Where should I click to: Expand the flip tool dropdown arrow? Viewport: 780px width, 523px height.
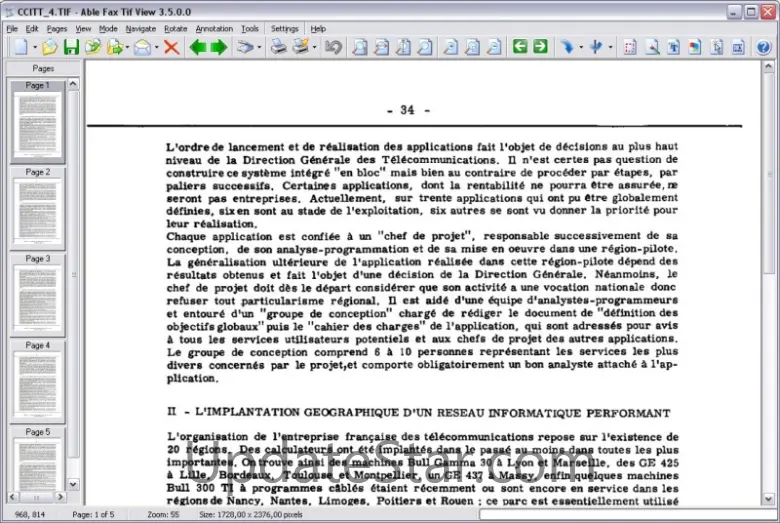tap(610, 48)
